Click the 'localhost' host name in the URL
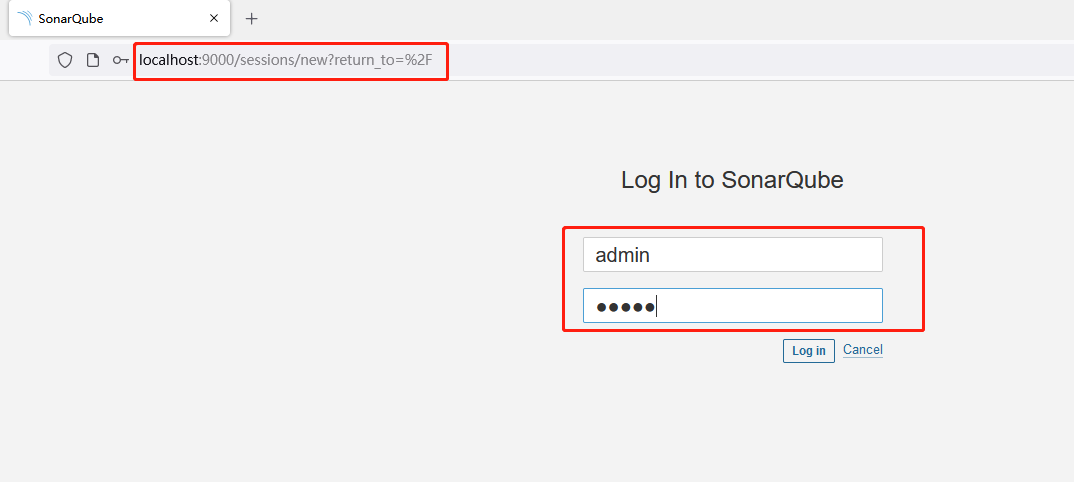Screen dimensions: 1074x482 (168, 60)
